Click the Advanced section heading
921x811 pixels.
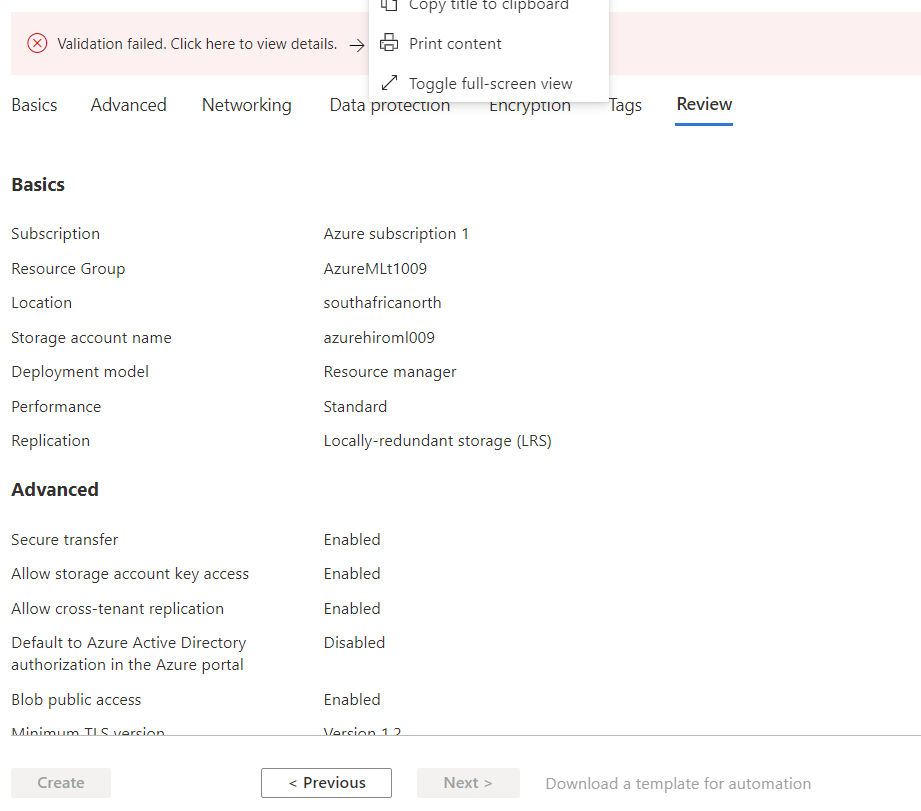[x=55, y=489]
